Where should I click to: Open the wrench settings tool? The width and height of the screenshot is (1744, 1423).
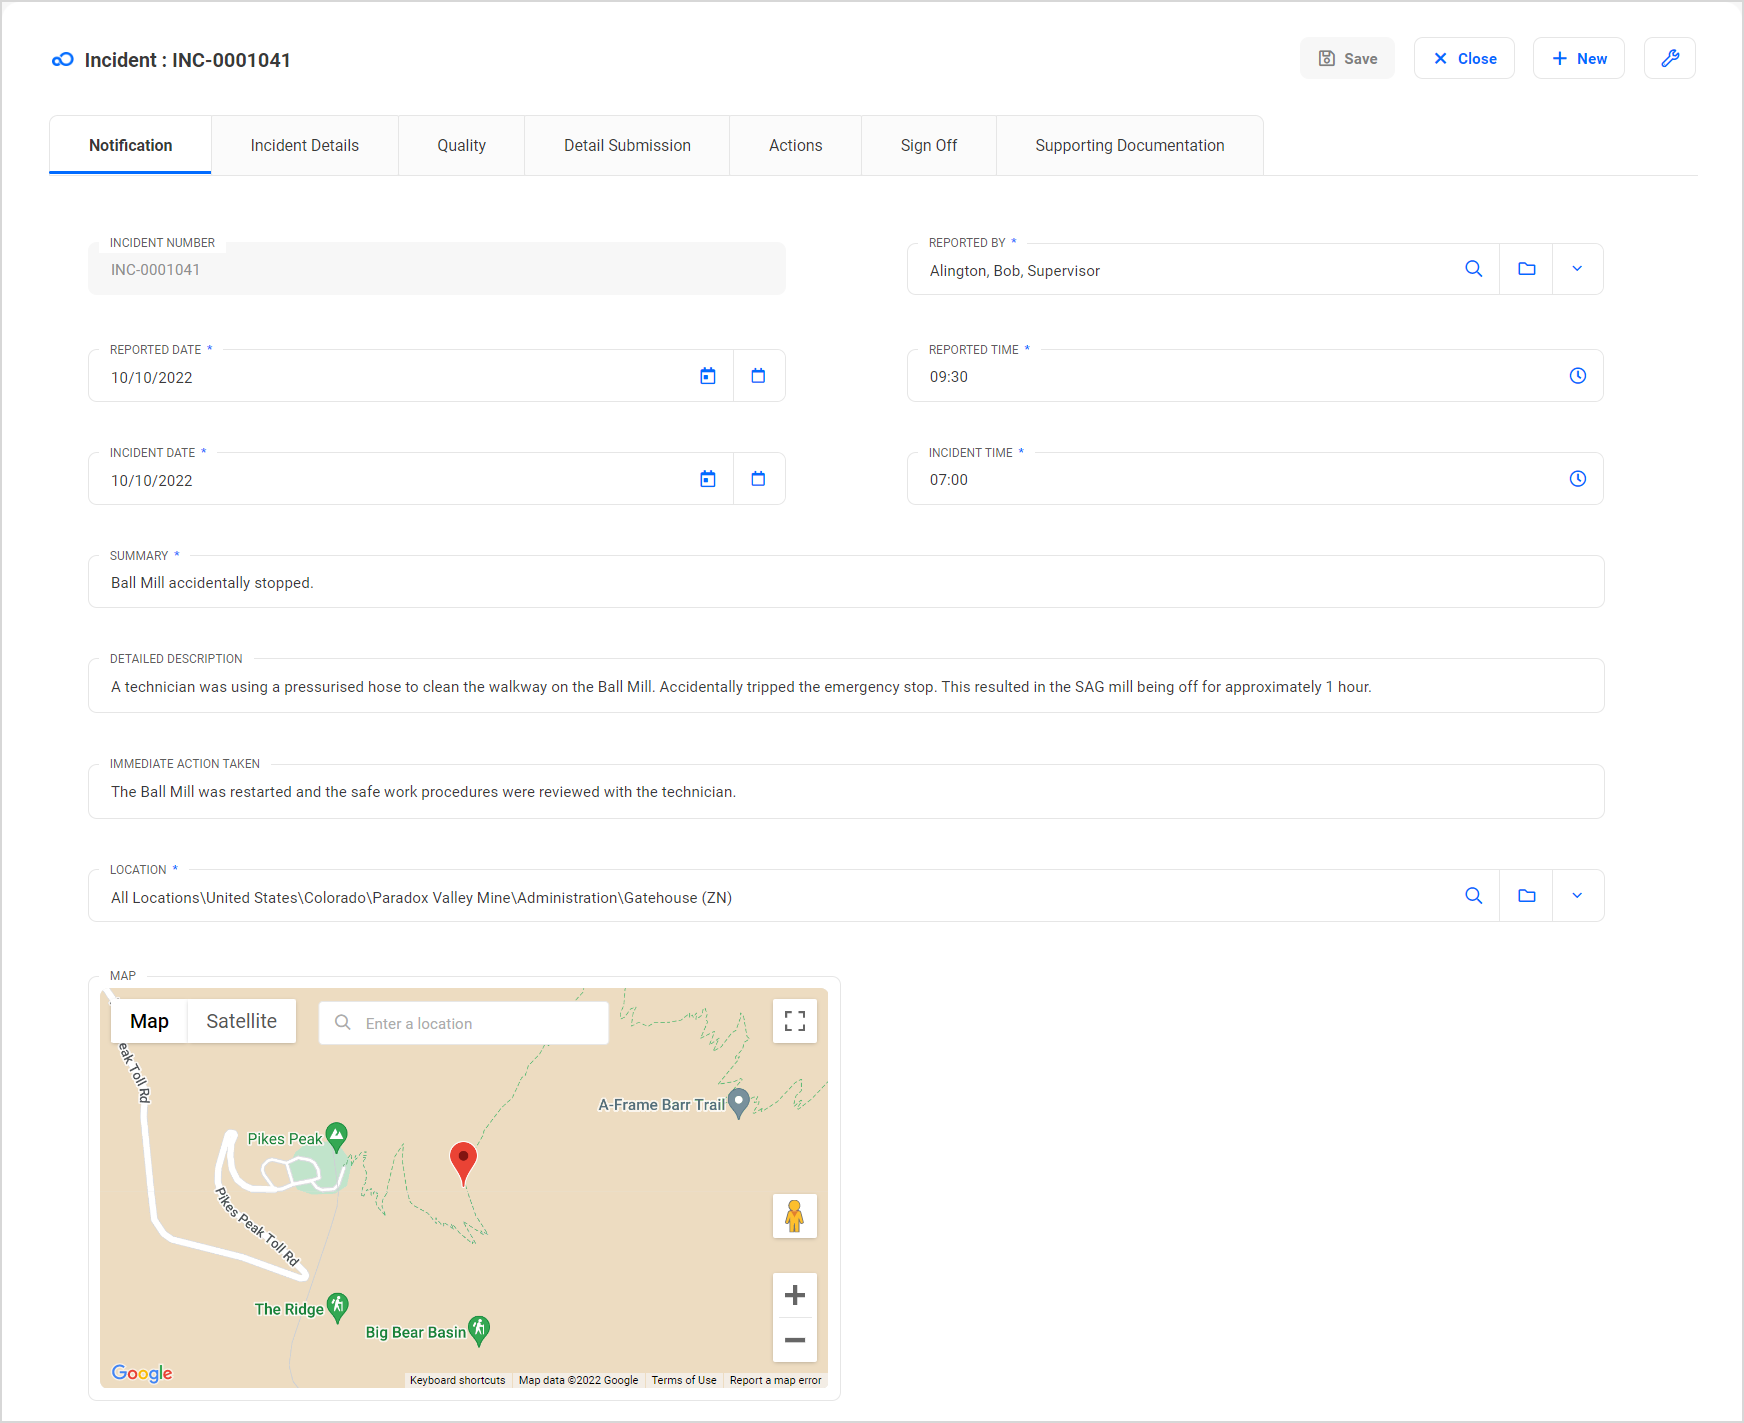pyautogui.click(x=1669, y=58)
